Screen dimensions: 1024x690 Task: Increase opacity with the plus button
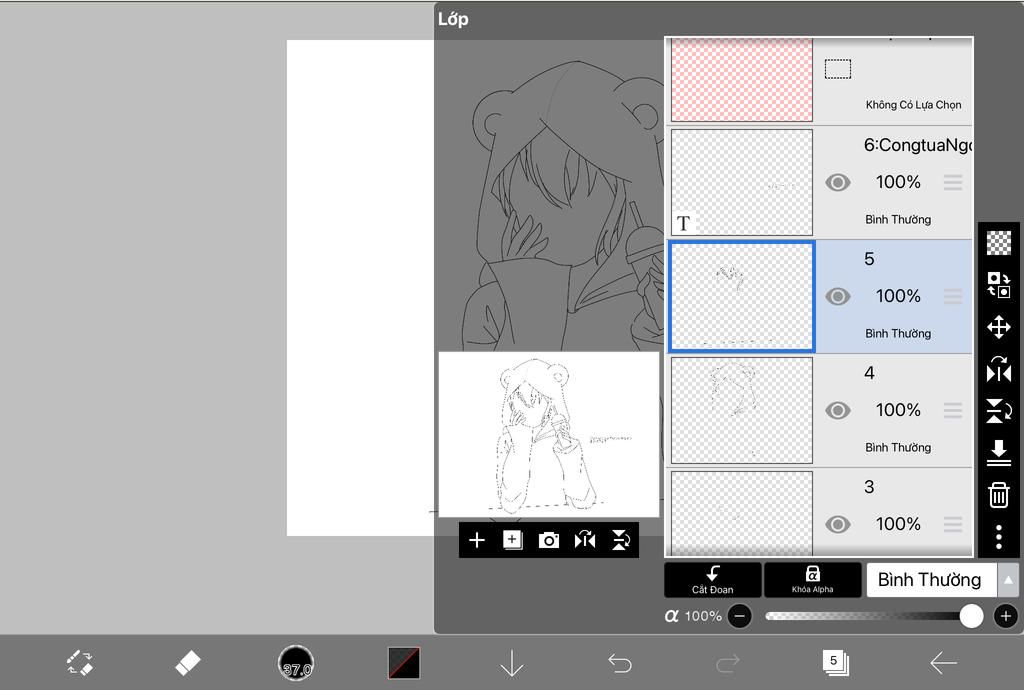click(1005, 616)
